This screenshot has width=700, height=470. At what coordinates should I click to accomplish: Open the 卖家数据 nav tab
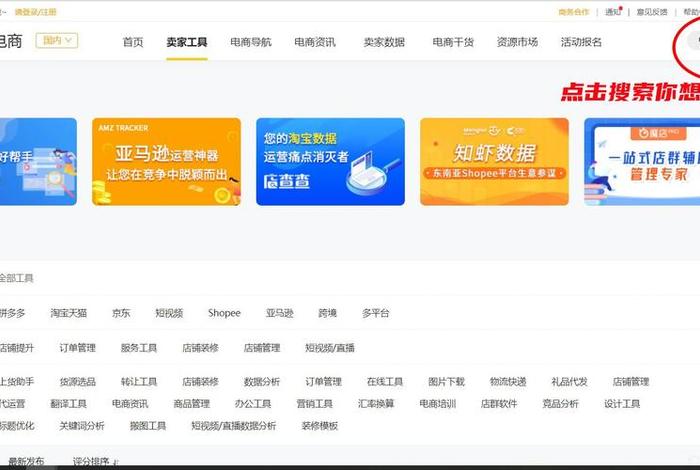click(384, 42)
